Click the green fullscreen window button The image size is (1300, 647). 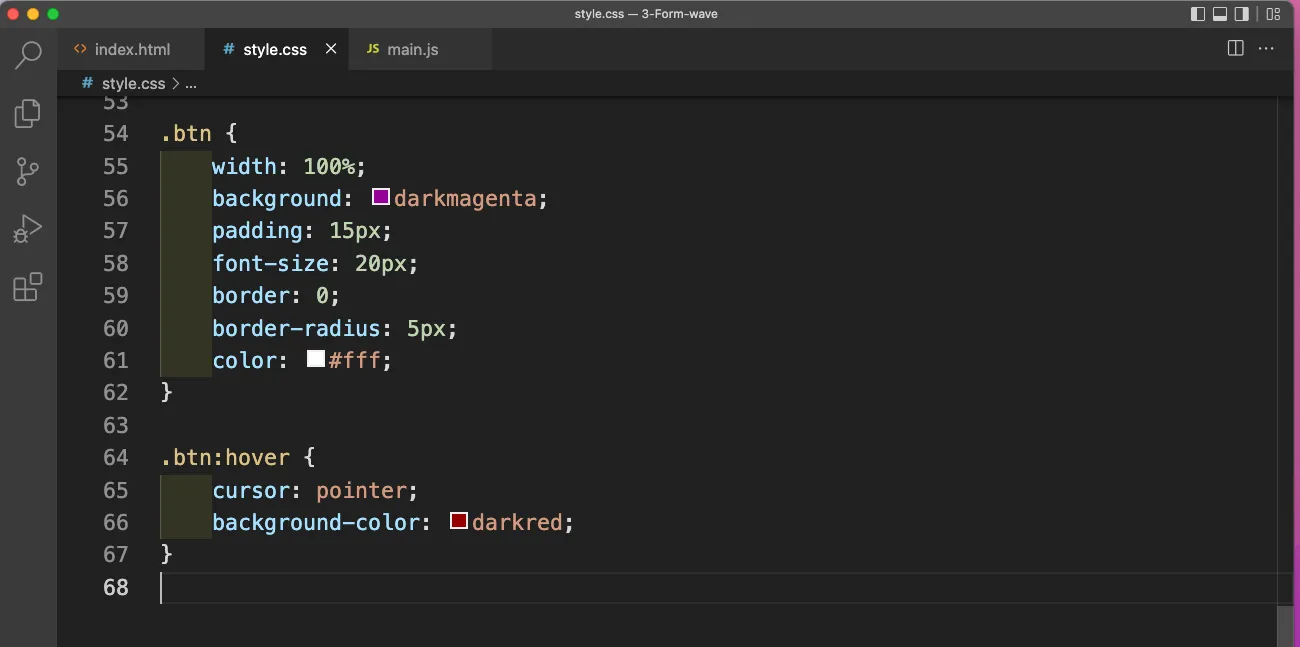point(53,14)
